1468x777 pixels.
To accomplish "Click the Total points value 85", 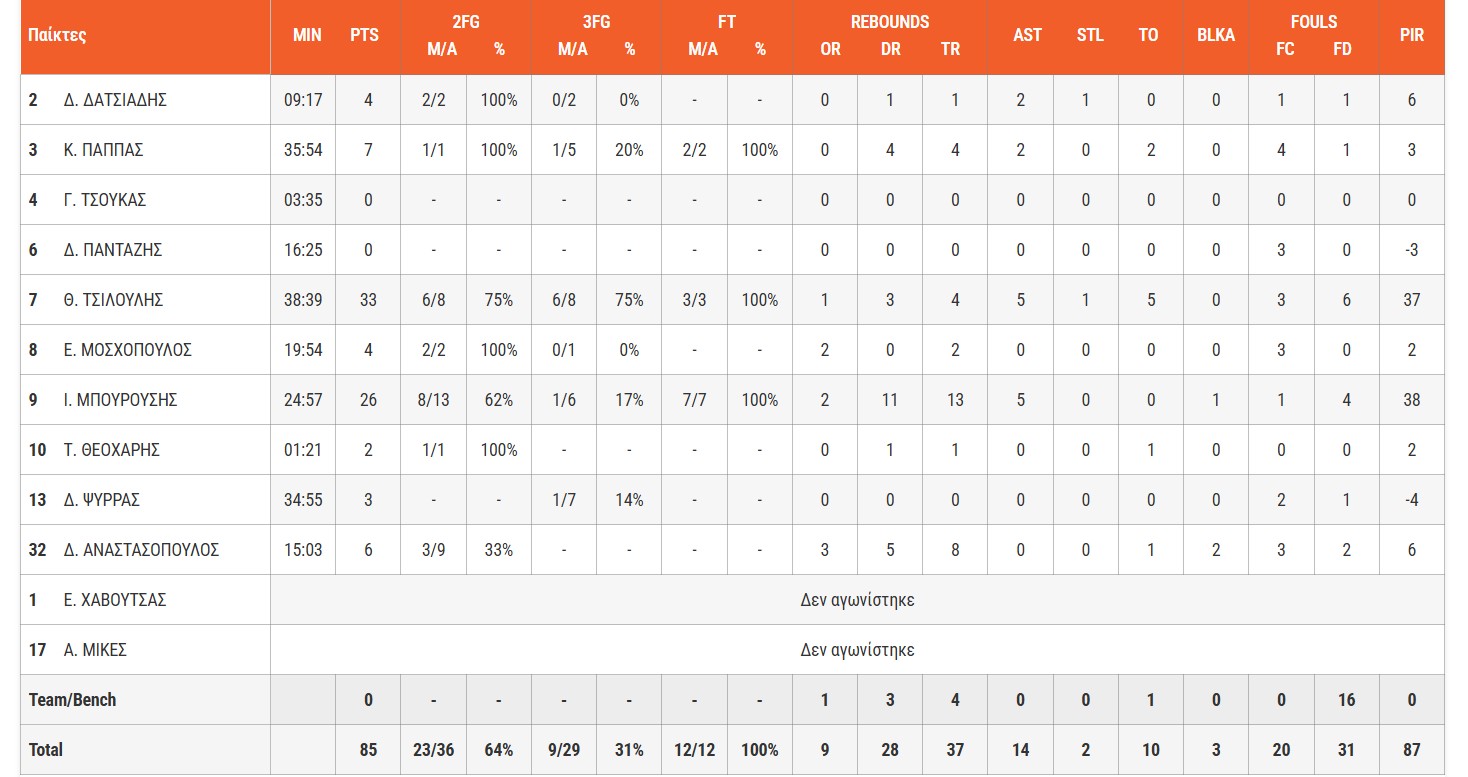I will coord(368,750).
